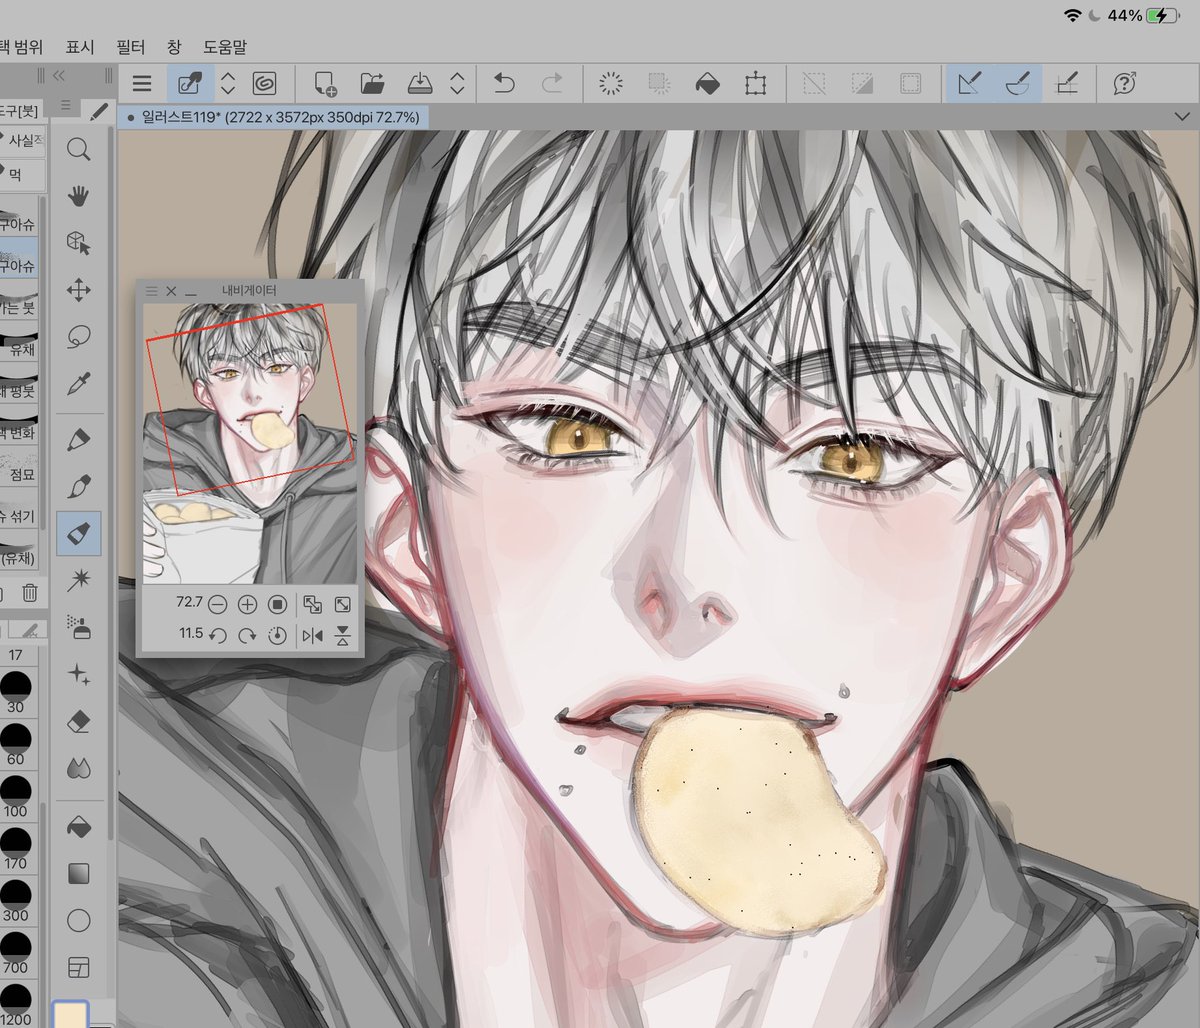Toggle Flip vertical in Navigator

pos(343,635)
